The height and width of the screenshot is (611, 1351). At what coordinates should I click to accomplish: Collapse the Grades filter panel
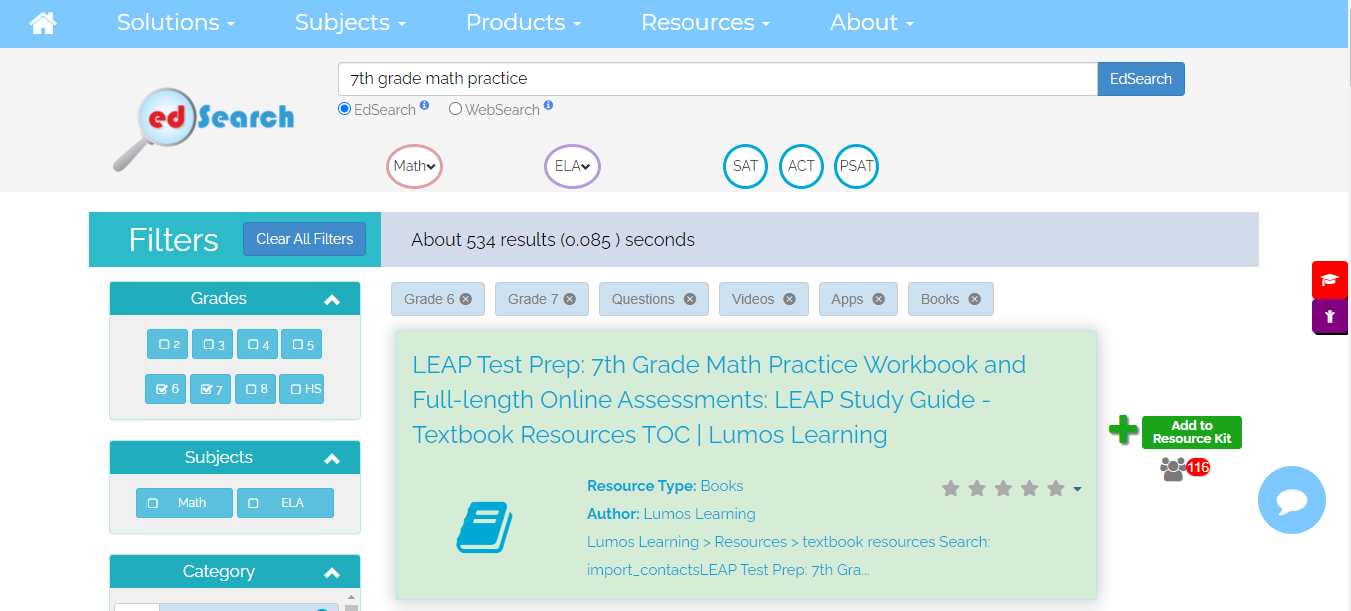(332, 299)
